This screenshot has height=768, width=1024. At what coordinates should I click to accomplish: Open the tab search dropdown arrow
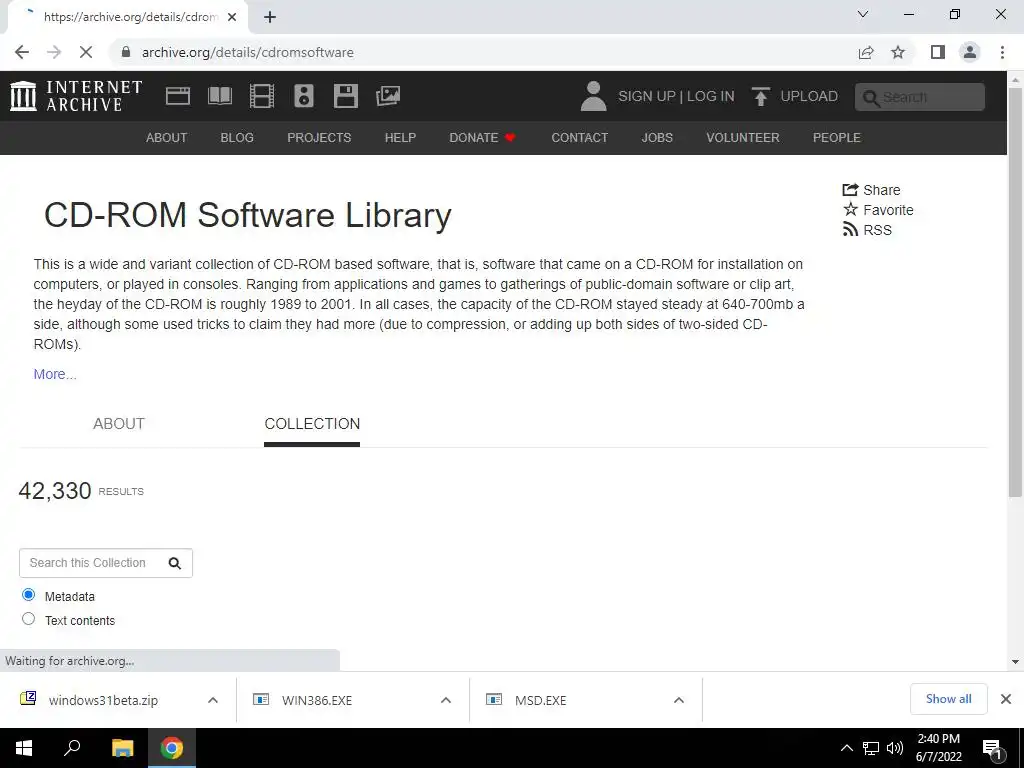(x=863, y=14)
